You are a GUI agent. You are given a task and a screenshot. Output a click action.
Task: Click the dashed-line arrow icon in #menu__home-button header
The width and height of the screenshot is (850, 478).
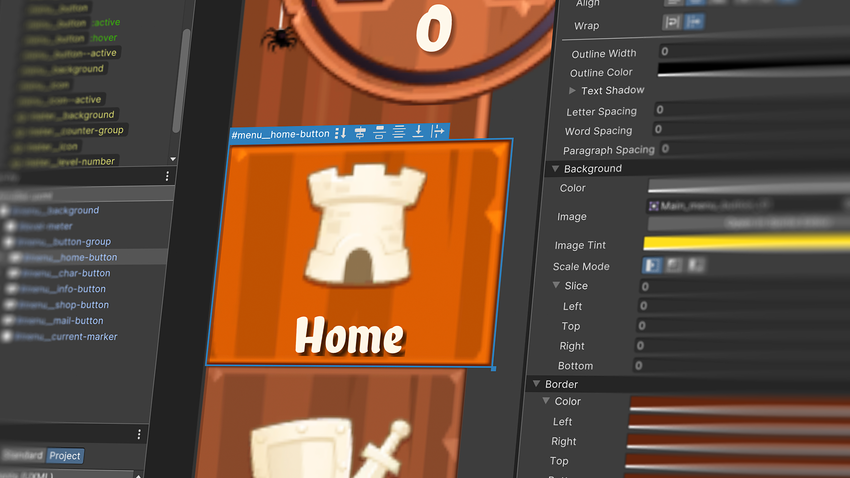(437, 131)
